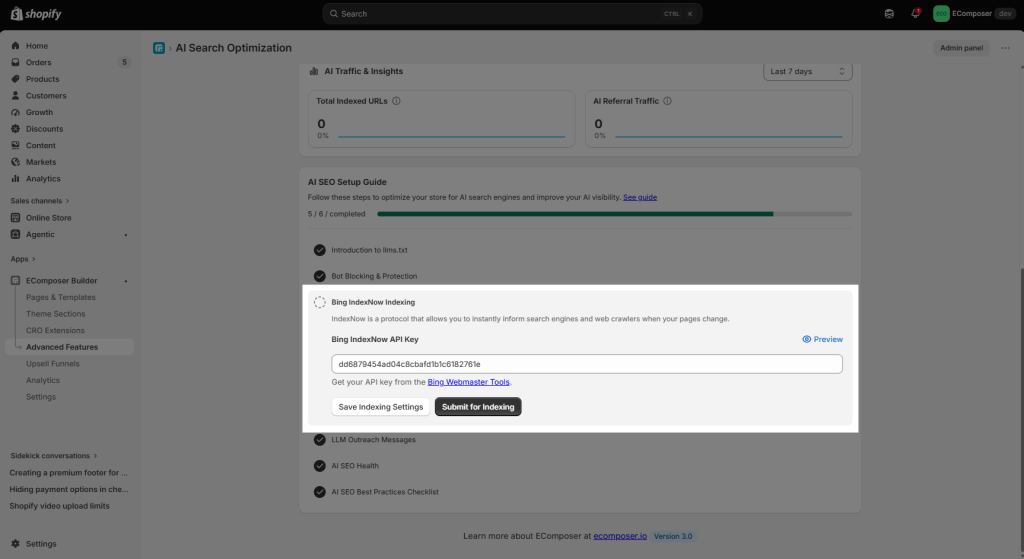
Task: Click the AI Referral Traffic trend line
Action: click(x=729, y=136)
